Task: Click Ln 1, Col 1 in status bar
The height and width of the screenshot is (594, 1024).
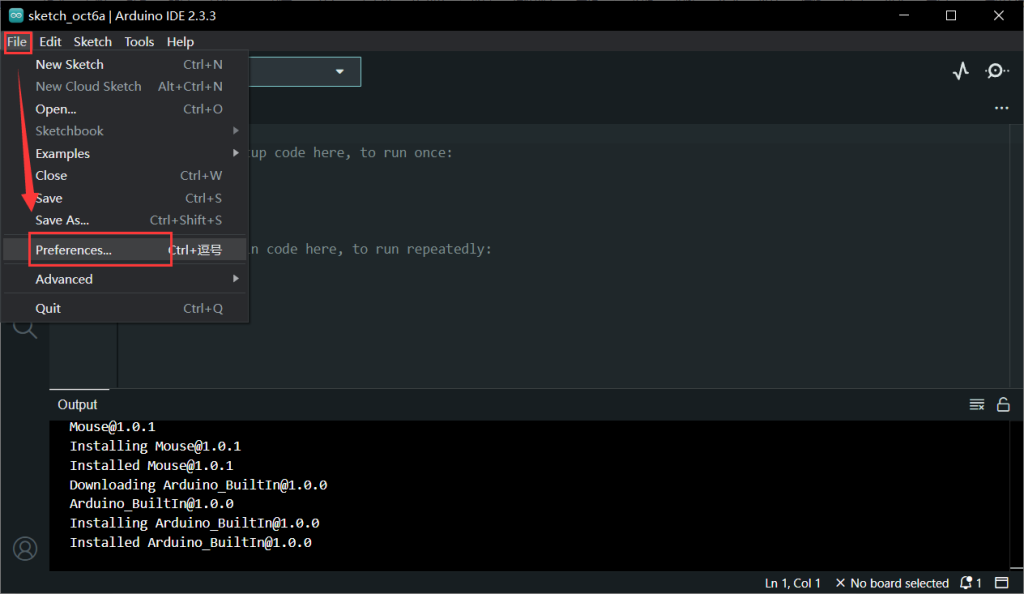Action: 793,583
